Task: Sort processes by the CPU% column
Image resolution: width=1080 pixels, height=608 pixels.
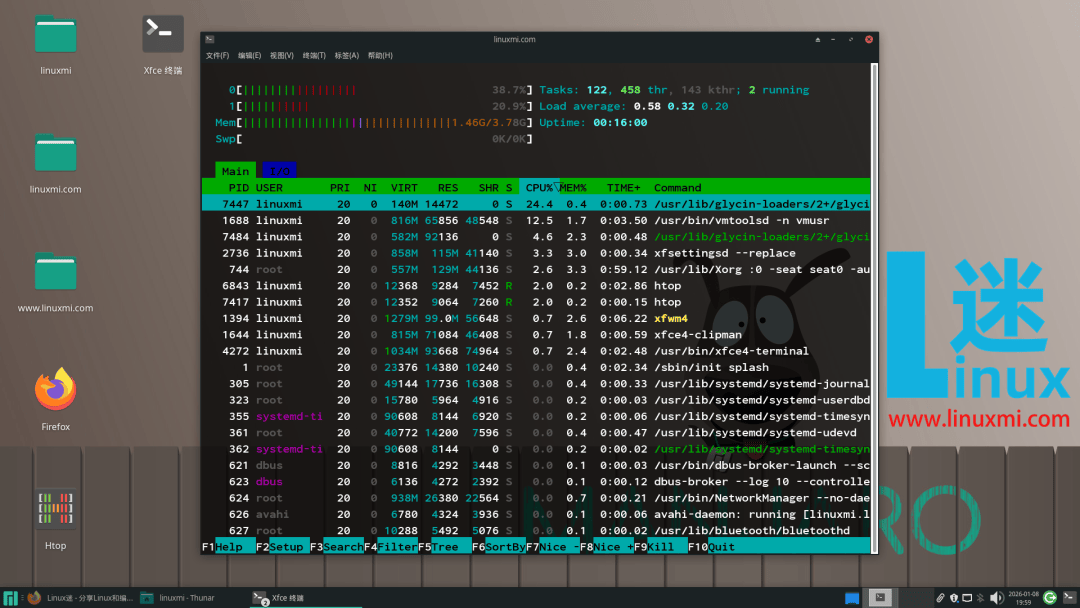Action: click(539, 187)
